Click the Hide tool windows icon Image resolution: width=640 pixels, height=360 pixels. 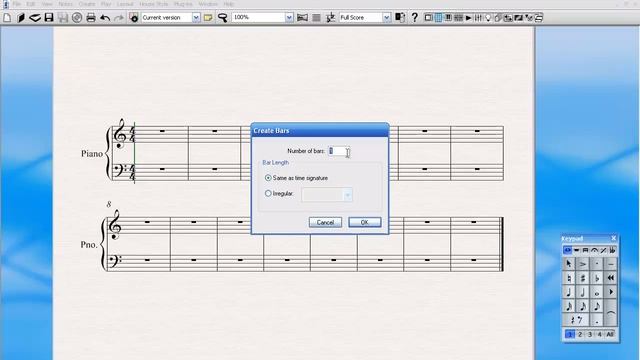point(539,18)
